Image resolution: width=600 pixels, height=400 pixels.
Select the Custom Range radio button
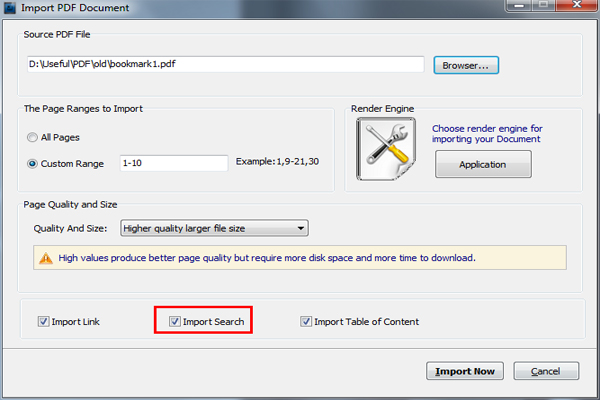click(33, 164)
